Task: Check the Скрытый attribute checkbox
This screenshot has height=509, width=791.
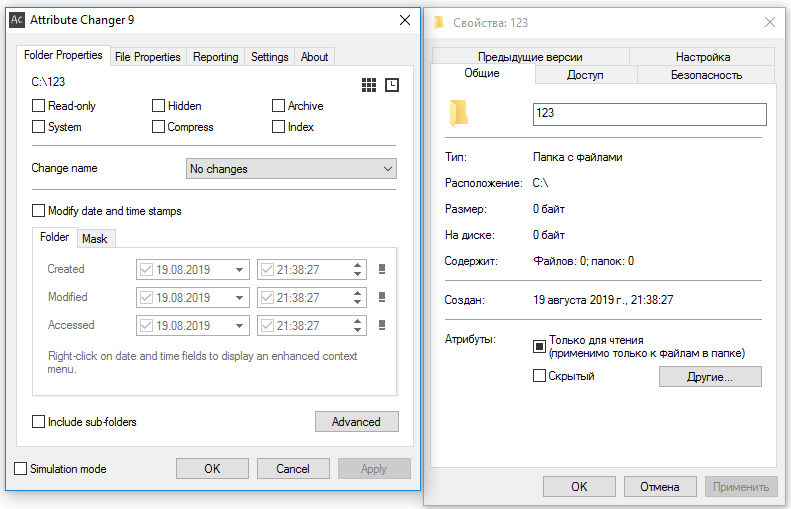Action: 539,376
